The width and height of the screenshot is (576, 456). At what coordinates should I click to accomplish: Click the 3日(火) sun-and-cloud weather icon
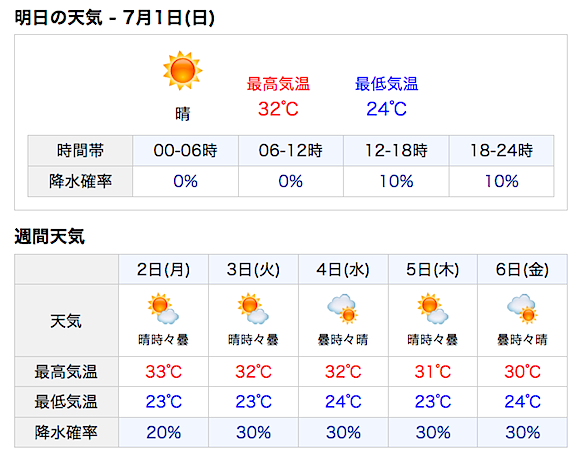tap(253, 309)
